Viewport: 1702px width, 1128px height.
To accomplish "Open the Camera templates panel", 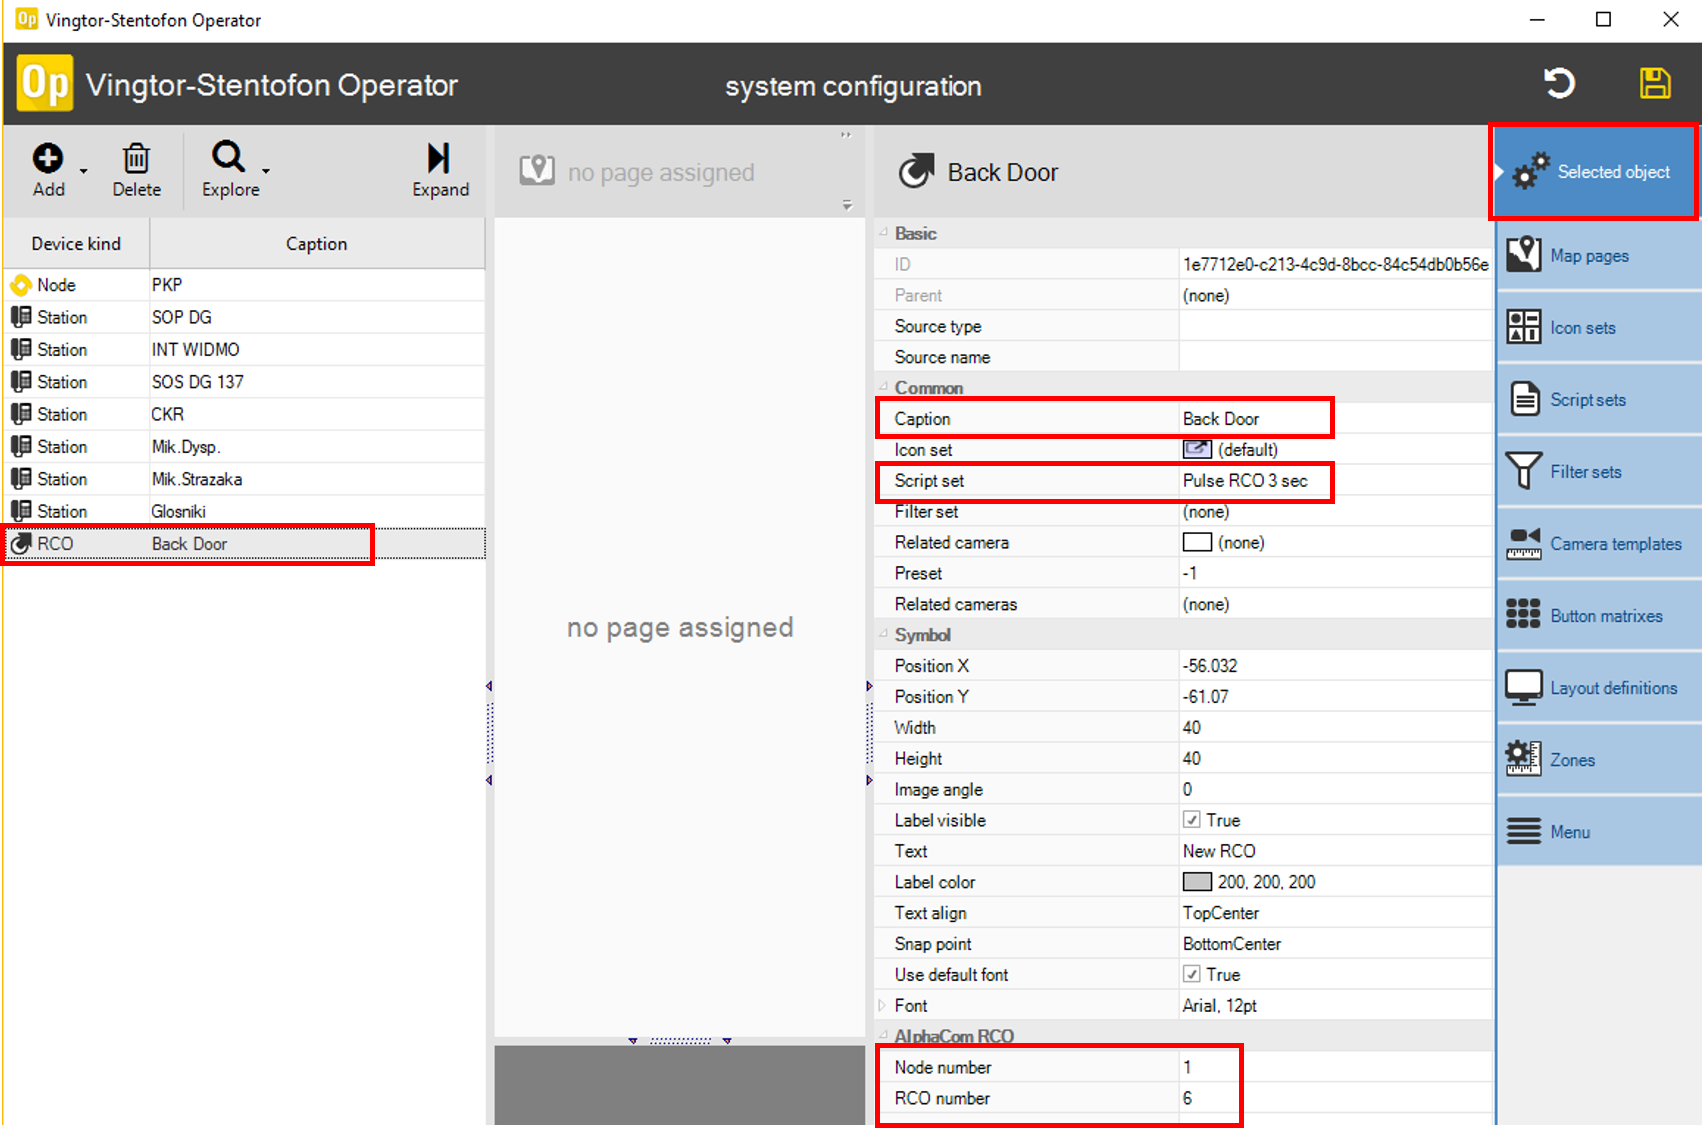I will click(1598, 544).
